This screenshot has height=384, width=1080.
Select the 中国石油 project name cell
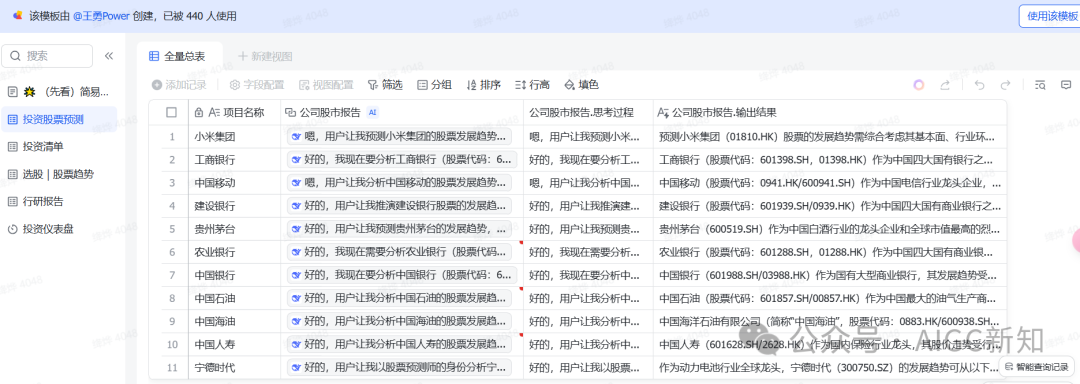pyautogui.click(x=234, y=298)
